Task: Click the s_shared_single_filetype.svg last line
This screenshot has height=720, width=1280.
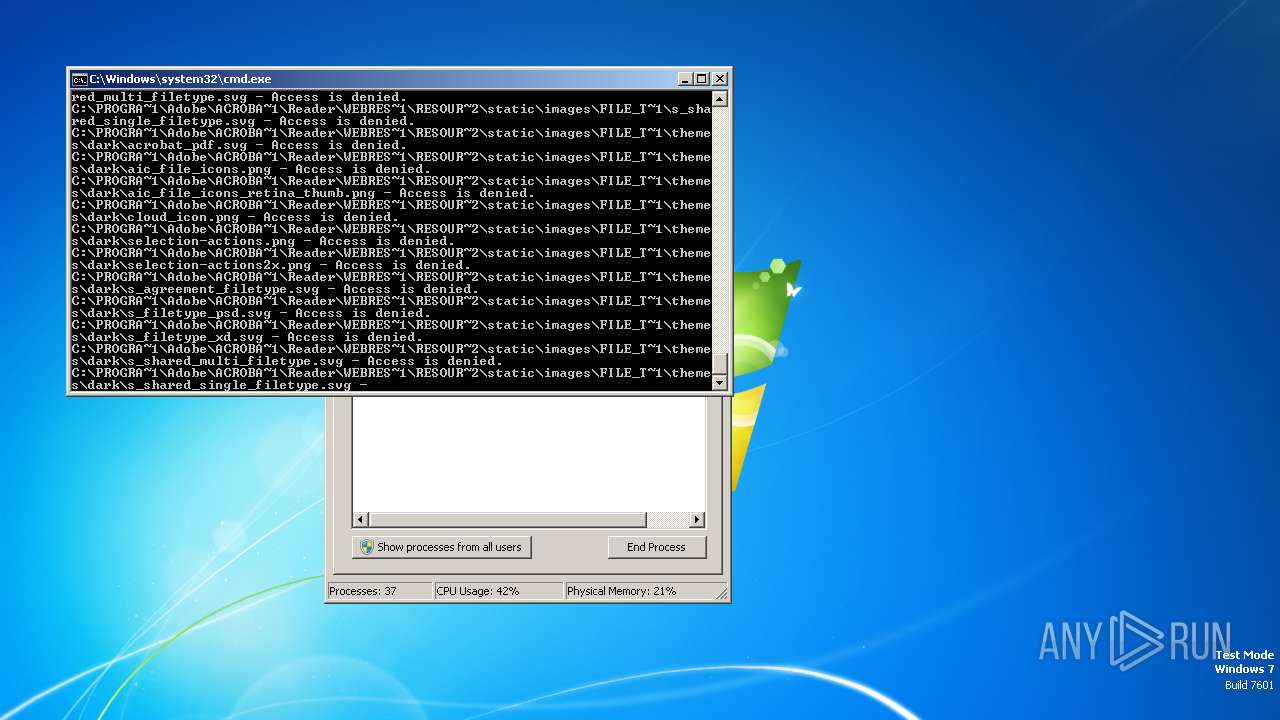Action: [220, 385]
